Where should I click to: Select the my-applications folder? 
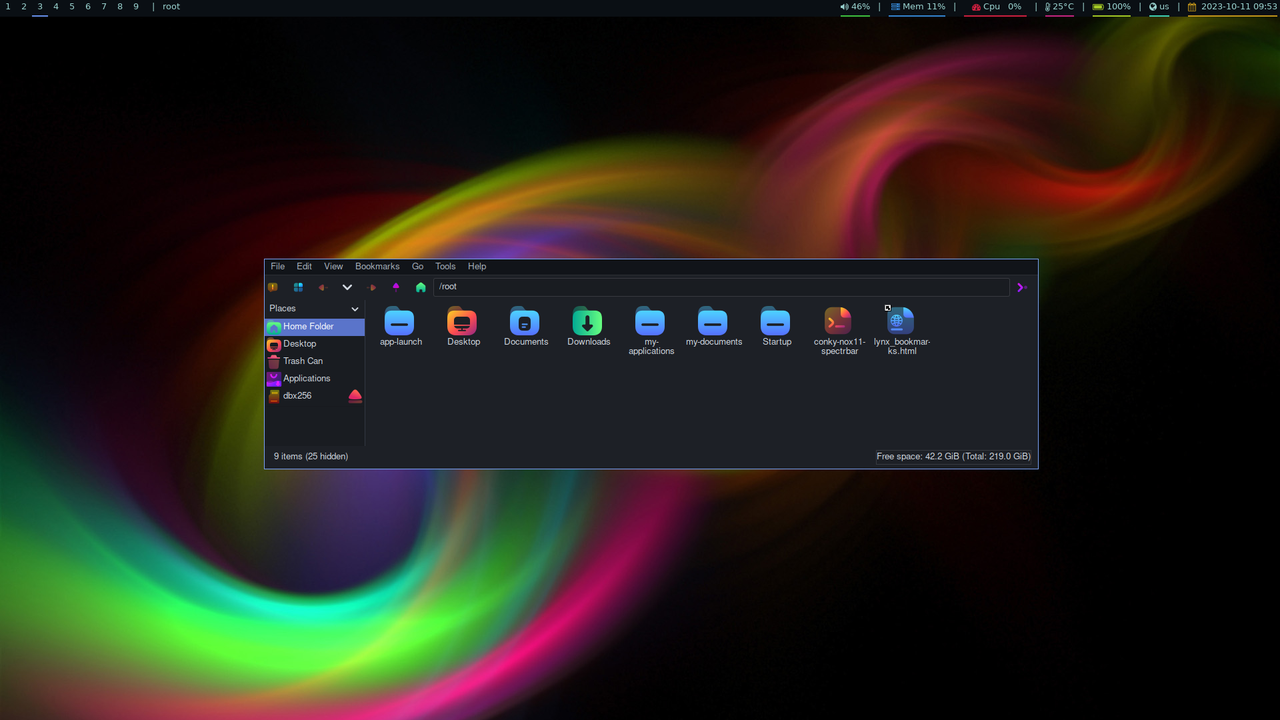tap(651, 331)
